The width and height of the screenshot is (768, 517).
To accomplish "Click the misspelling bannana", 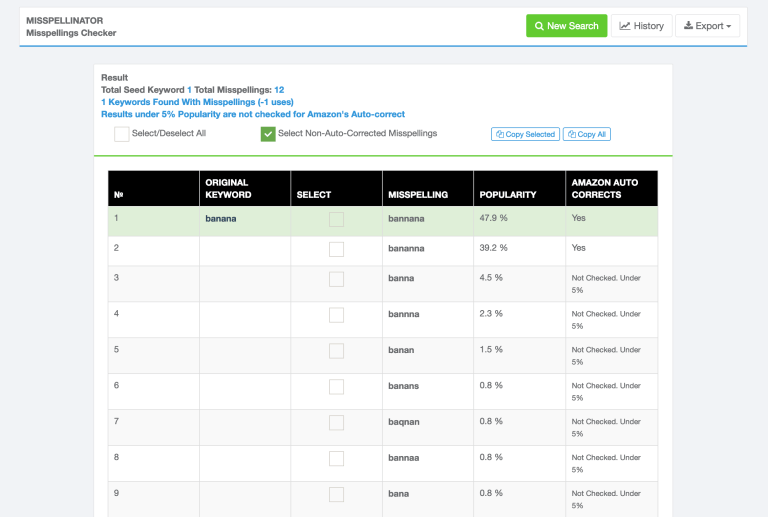I will (406, 219).
